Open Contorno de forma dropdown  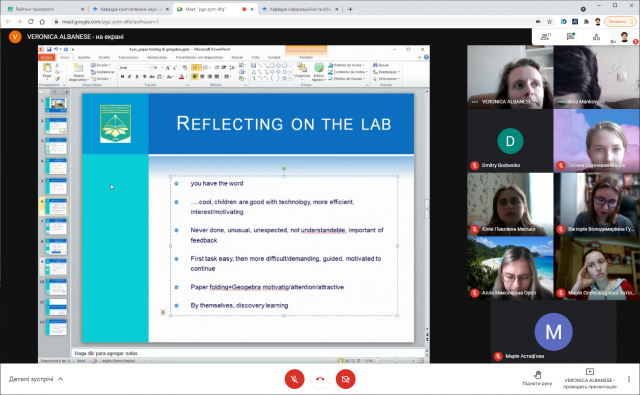[x=348, y=72]
